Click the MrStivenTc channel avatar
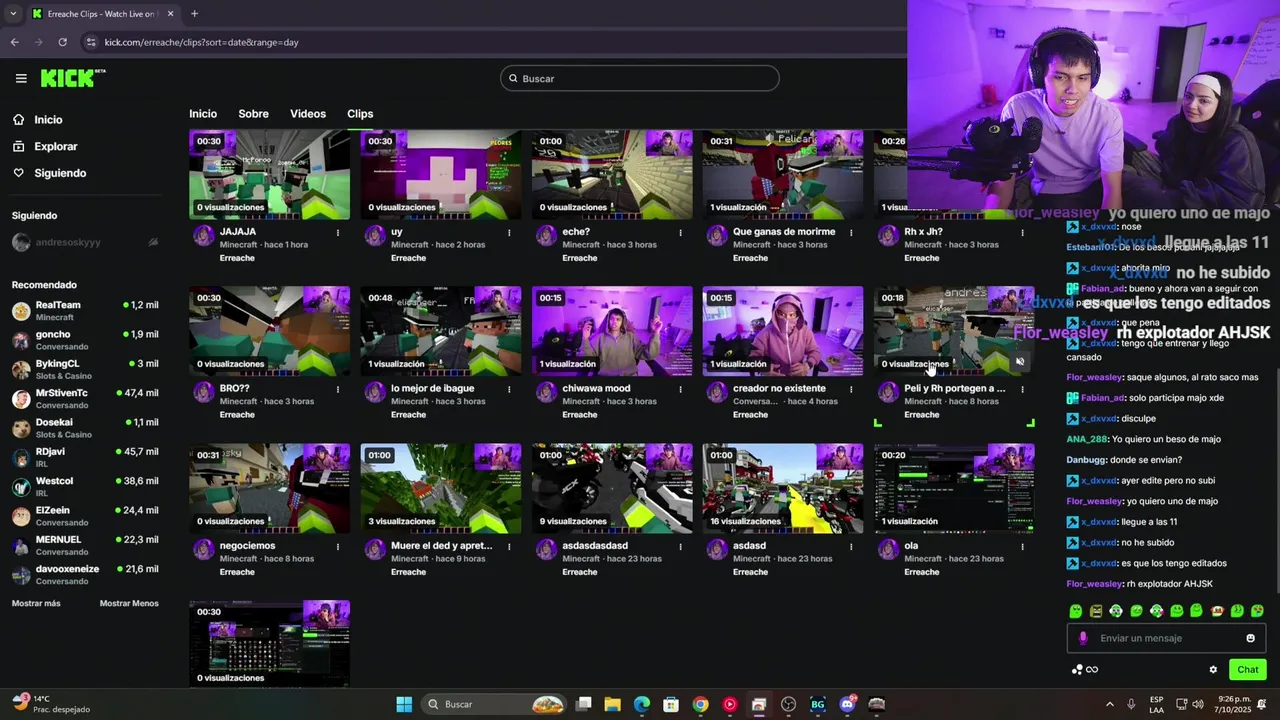The width and height of the screenshot is (1280, 720). pyautogui.click(x=21, y=399)
